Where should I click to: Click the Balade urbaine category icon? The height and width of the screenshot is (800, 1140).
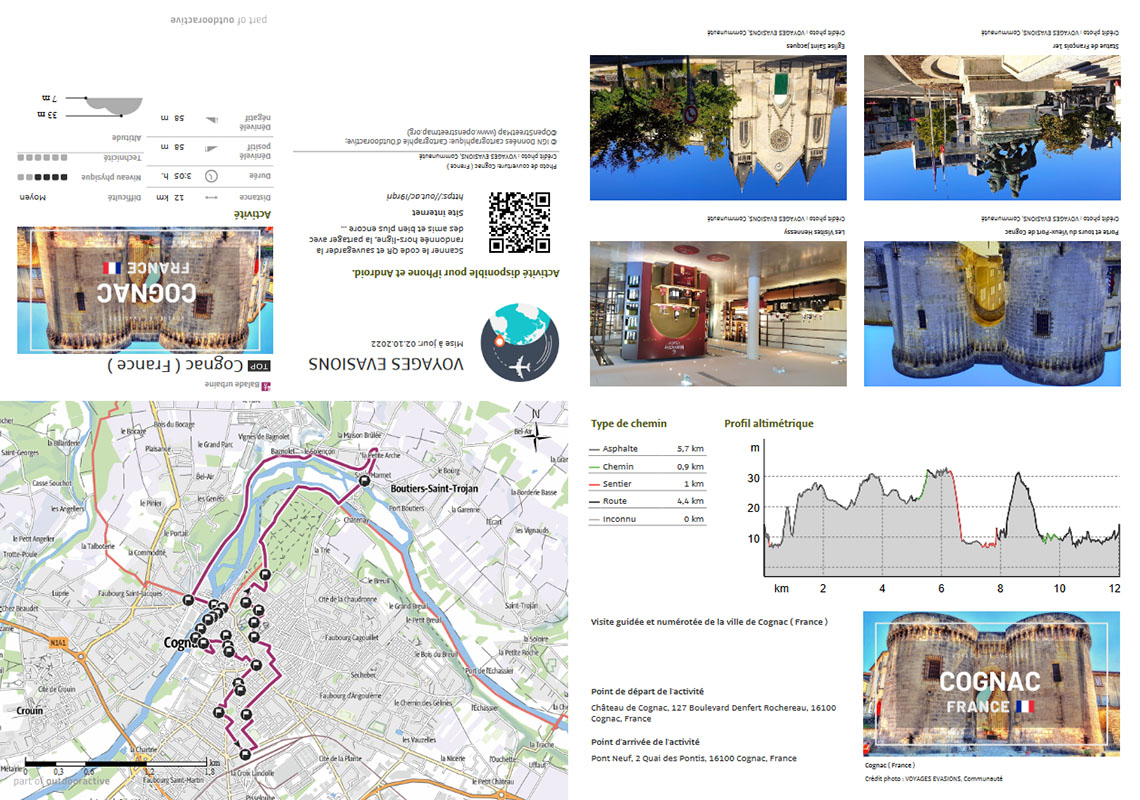pos(265,386)
